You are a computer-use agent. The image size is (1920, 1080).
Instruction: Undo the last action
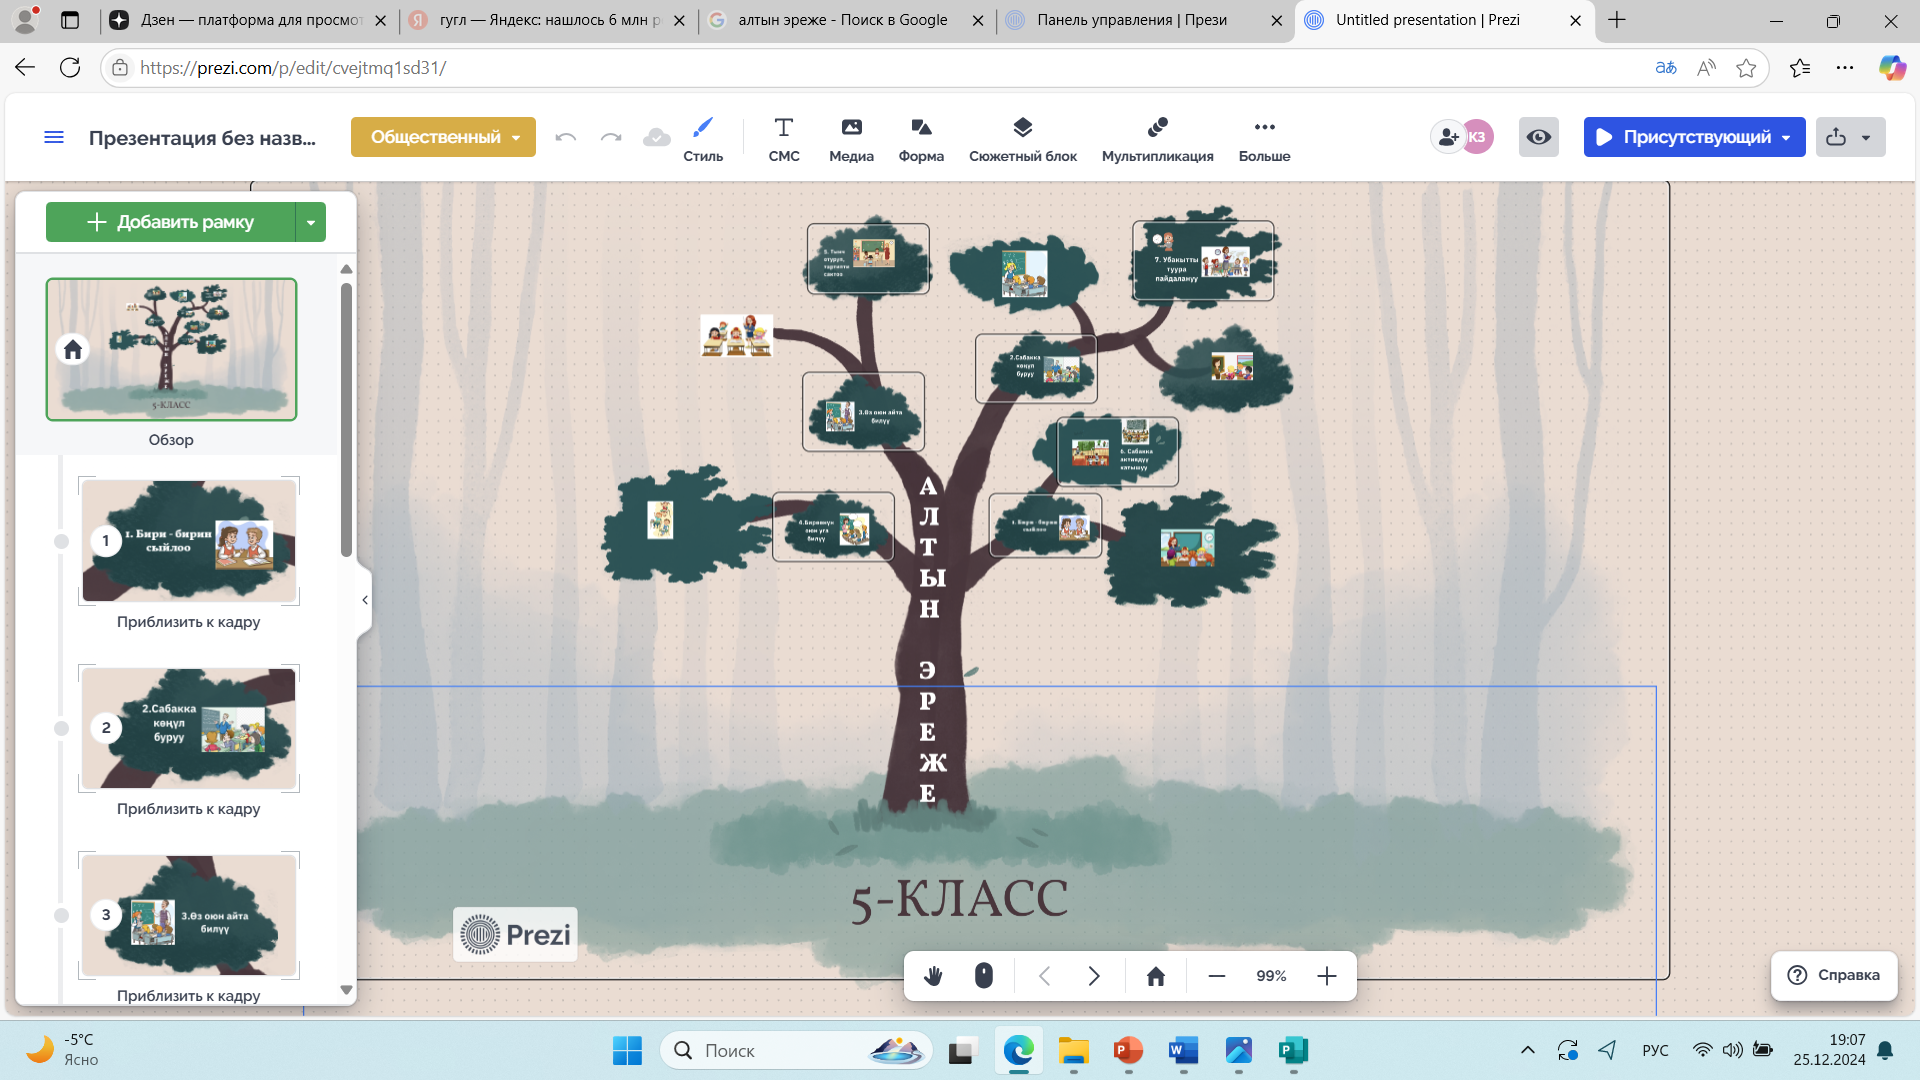pyautogui.click(x=566, y=137)
